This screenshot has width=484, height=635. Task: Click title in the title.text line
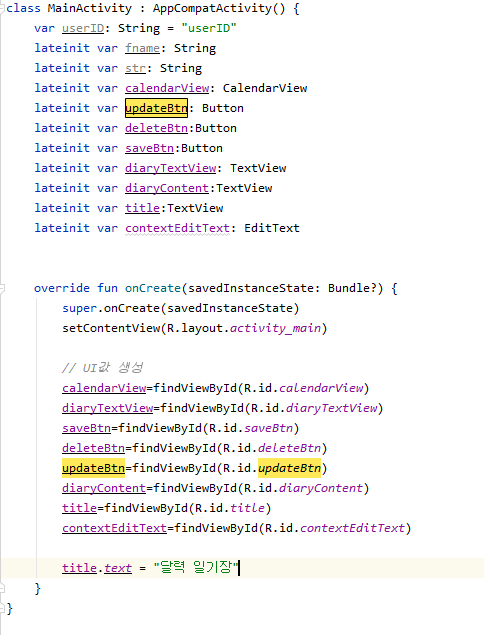79,568
